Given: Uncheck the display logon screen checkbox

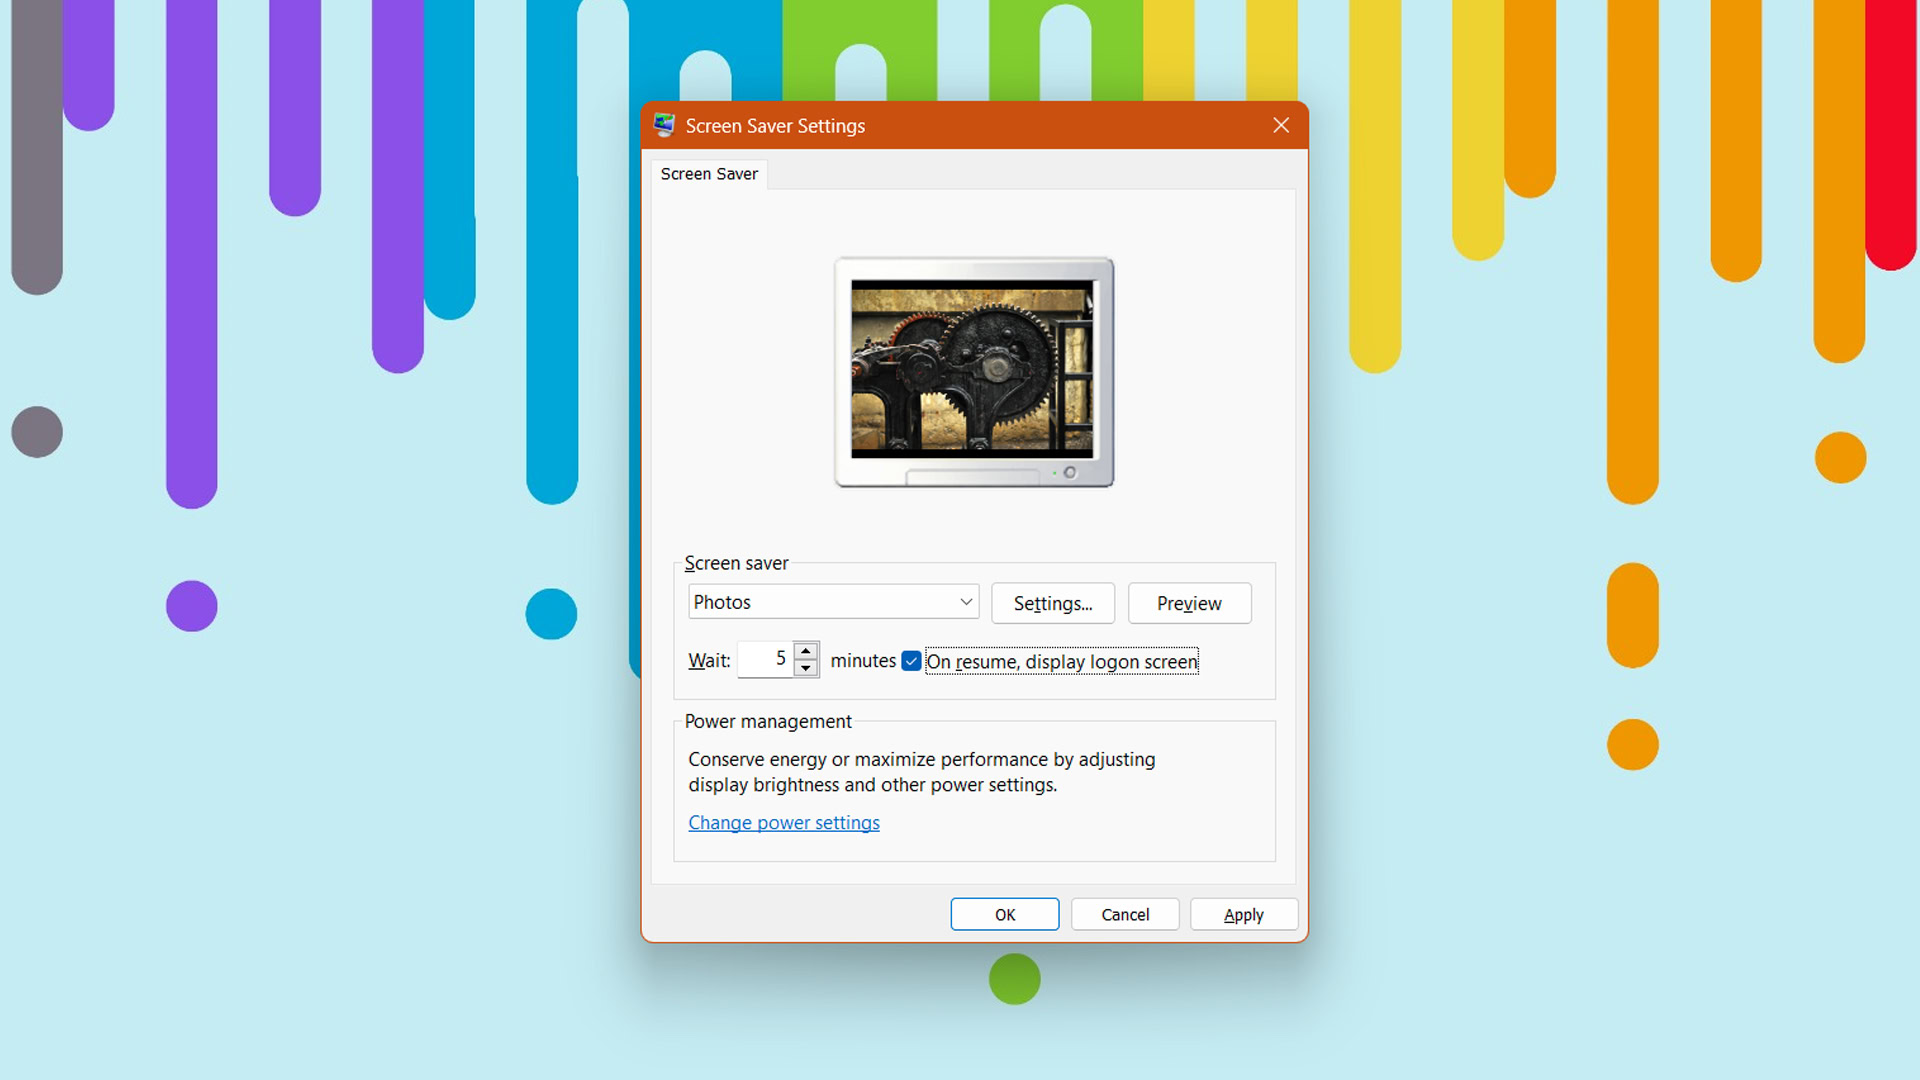Looking at the screenshot, I should pyautogui.click(x=911, y=661).
